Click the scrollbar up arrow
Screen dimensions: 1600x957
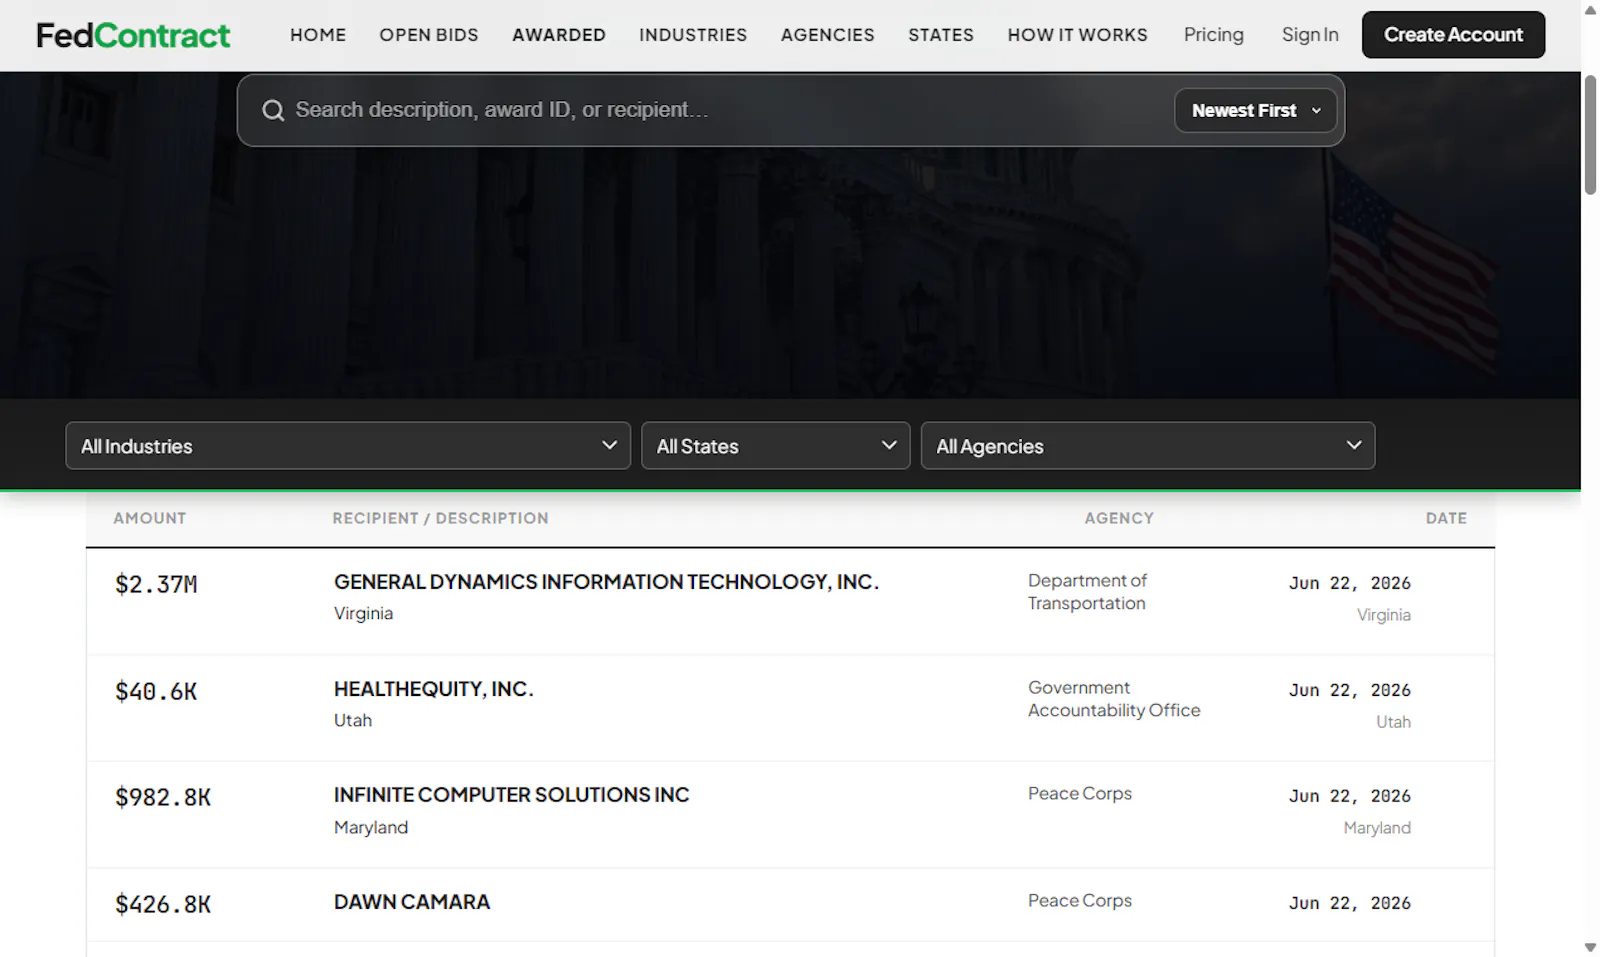pos(1590,10)
